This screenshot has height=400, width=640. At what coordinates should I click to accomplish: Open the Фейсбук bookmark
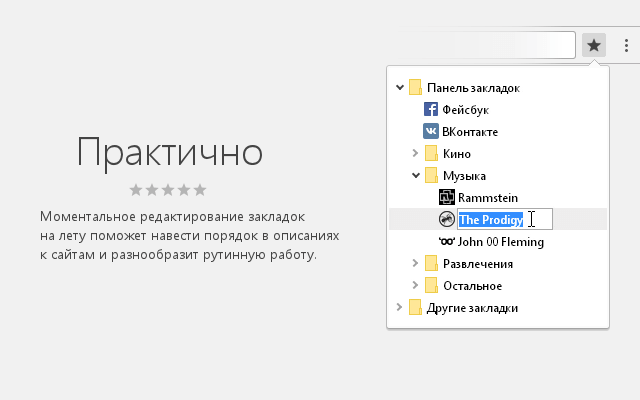click(466, 110)
